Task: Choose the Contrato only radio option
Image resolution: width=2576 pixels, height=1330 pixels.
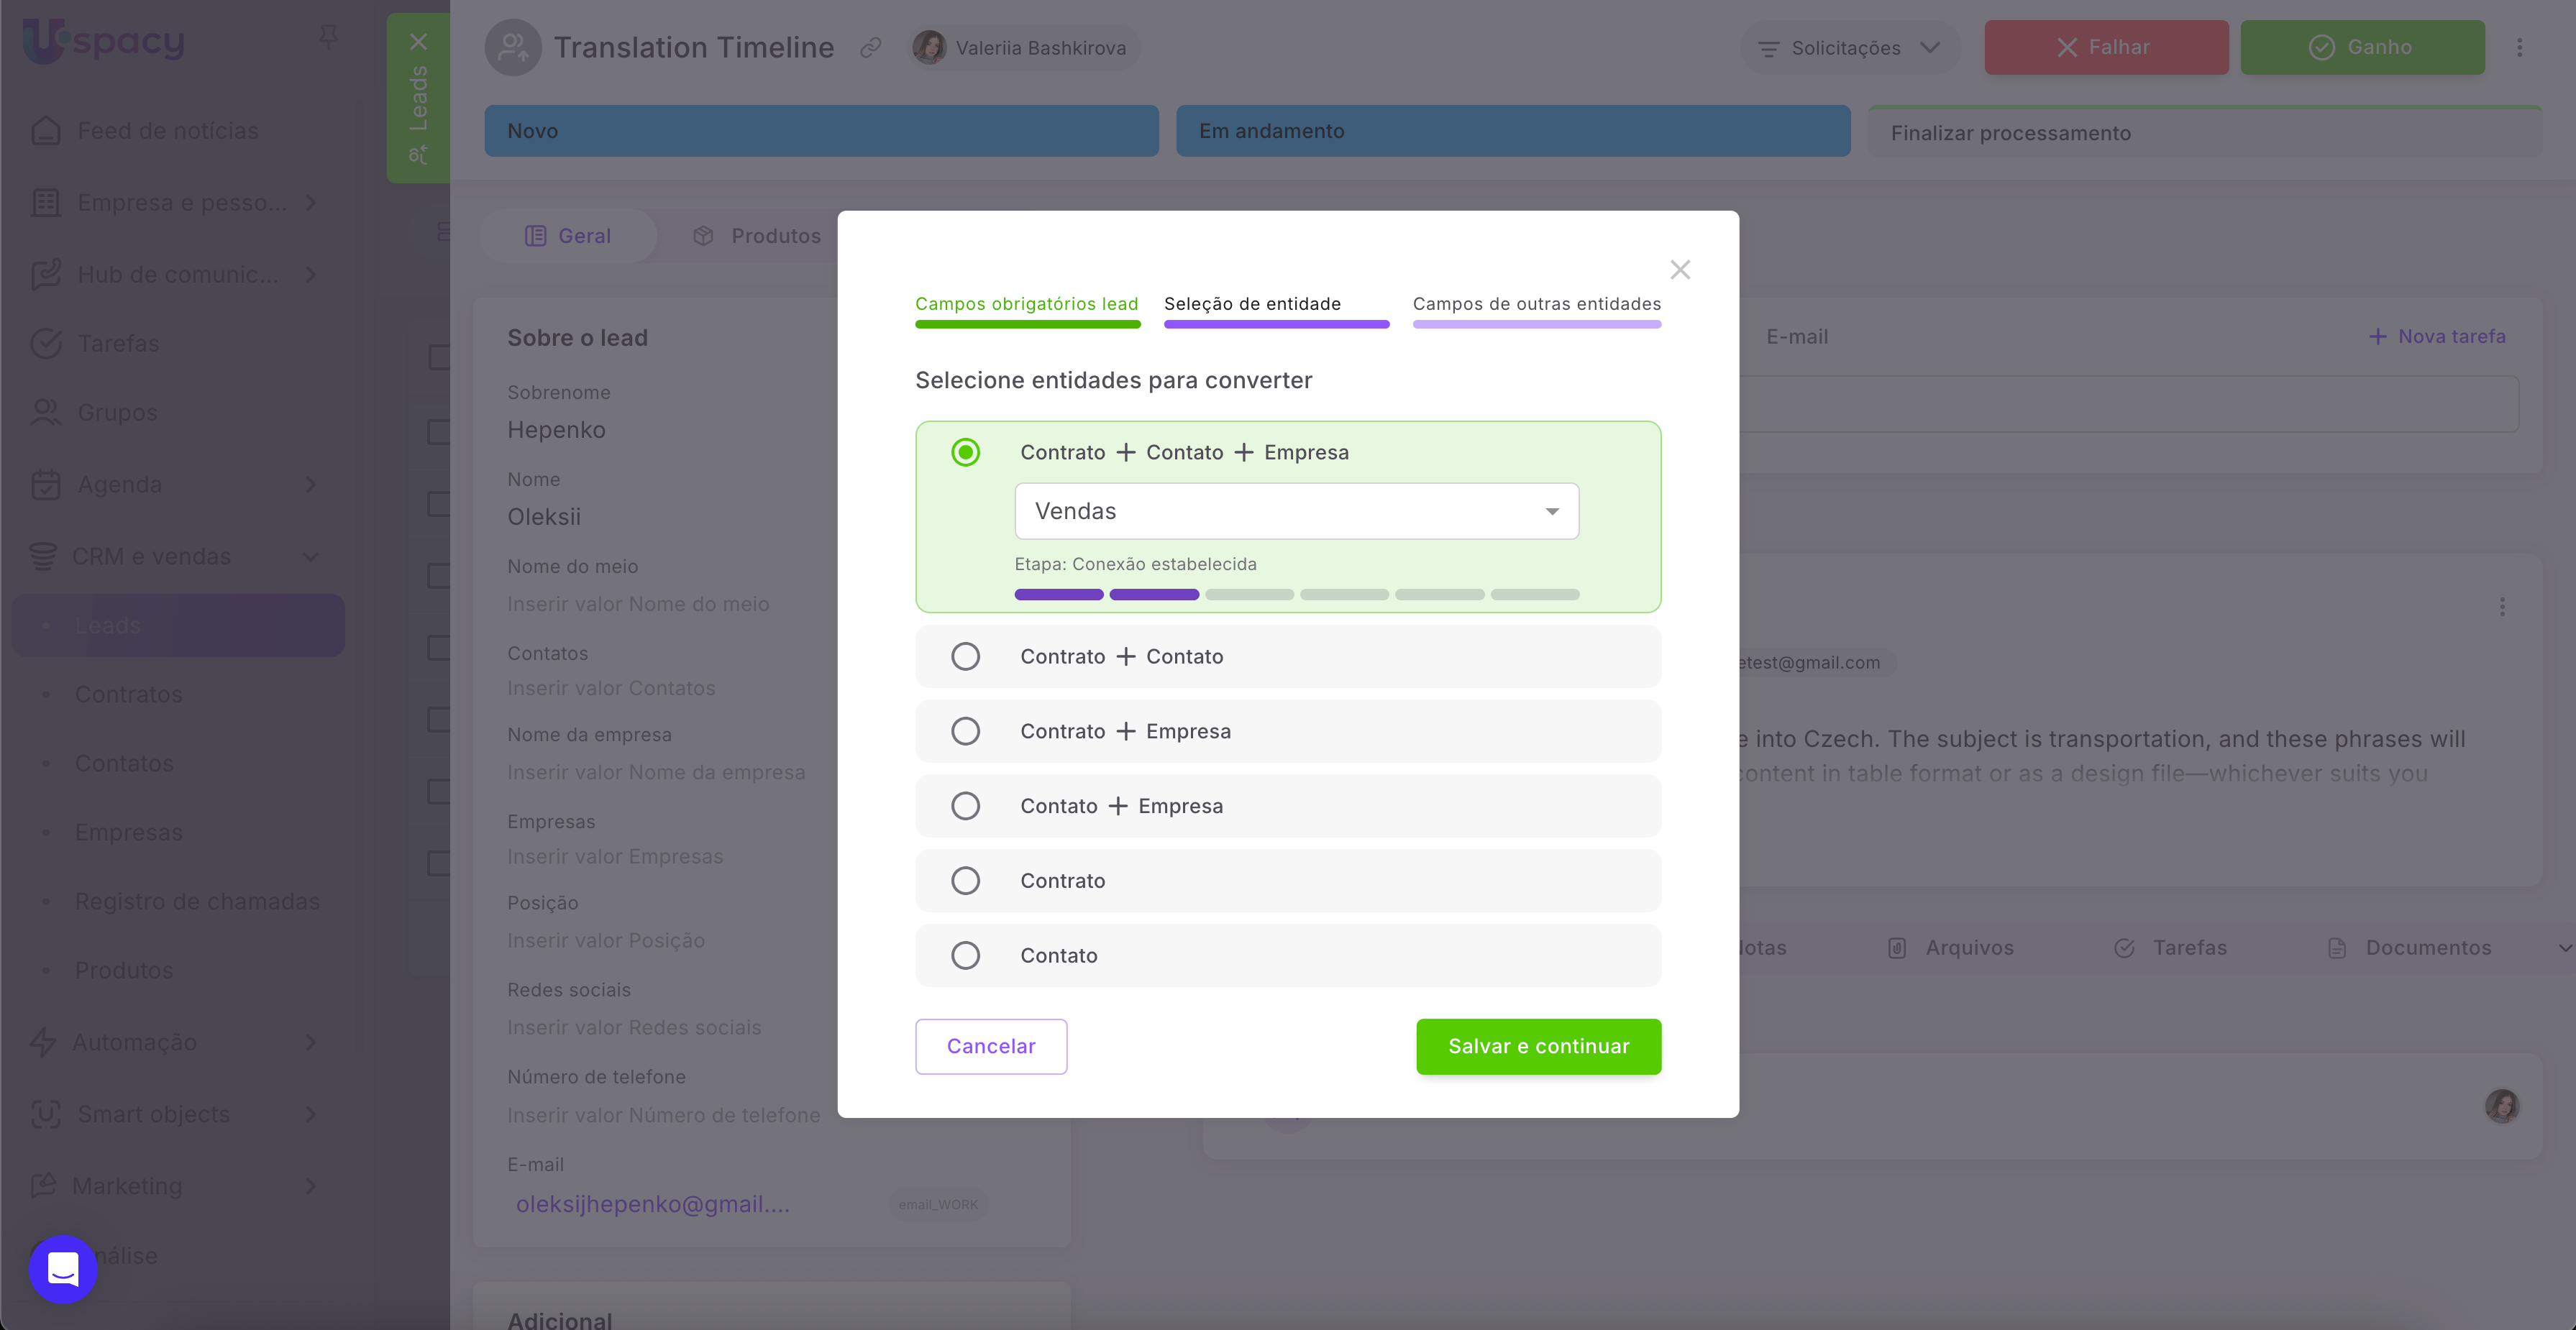Action: click(965, 881)
